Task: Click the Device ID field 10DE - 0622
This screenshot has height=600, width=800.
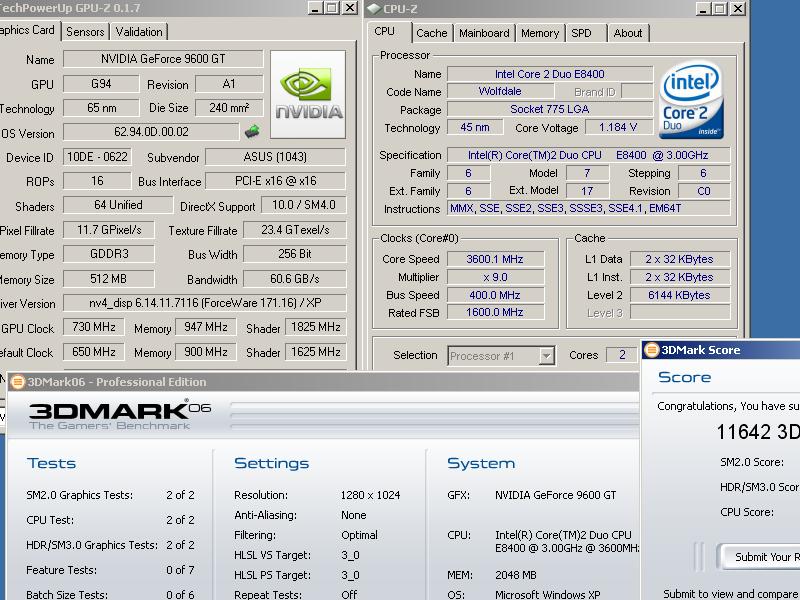Action: 97,157
